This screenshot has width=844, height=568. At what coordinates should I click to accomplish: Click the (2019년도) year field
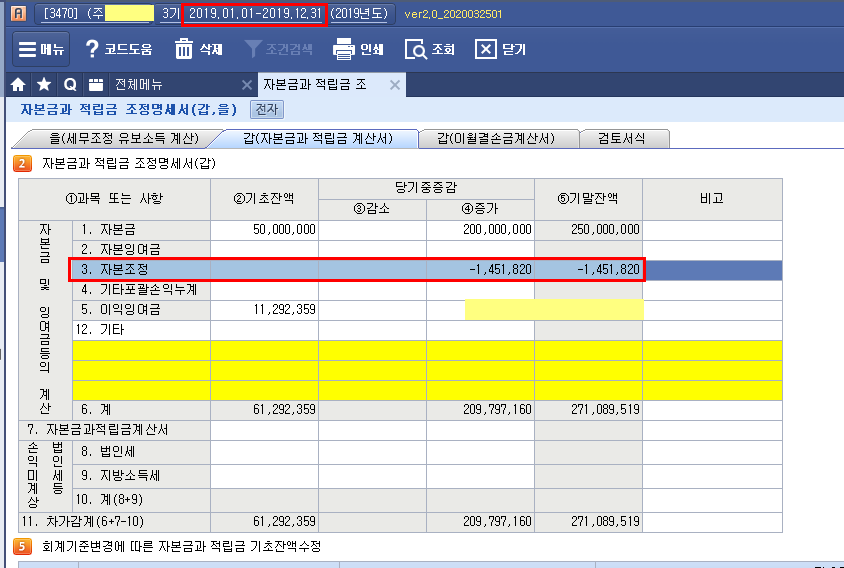(x=359, y=13)
